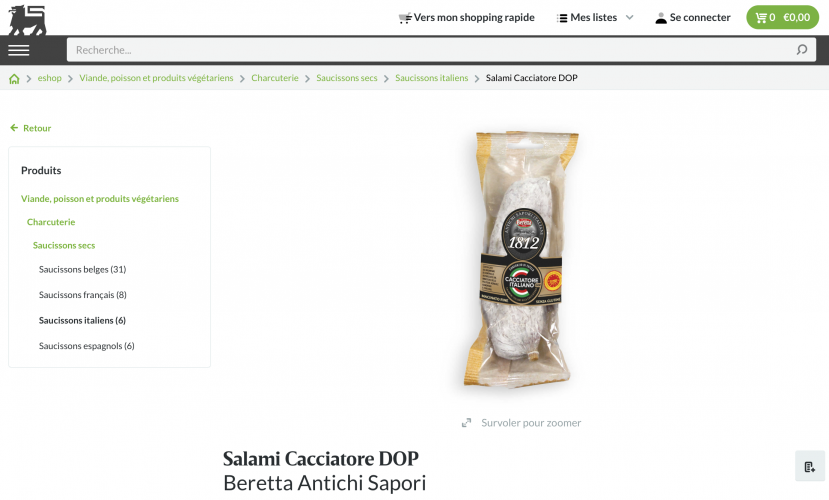Expand the Mes listes dropdown
829x500 pixels.
(x=595, y=17)
